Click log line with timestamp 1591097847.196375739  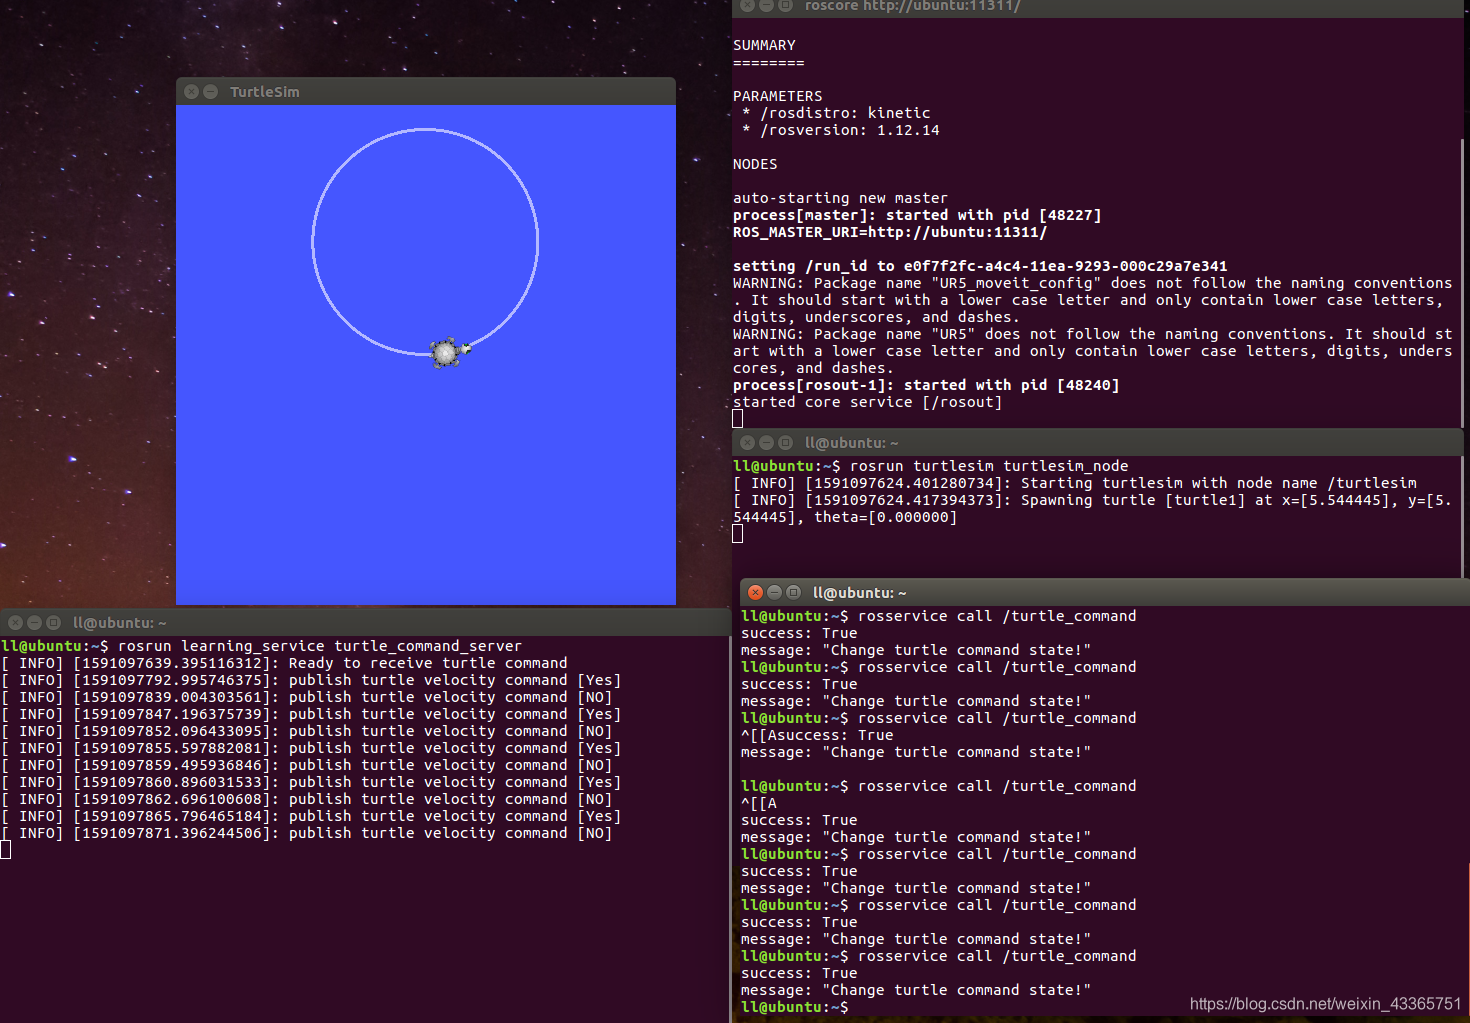pyautogui.click(x=312, y=714)
